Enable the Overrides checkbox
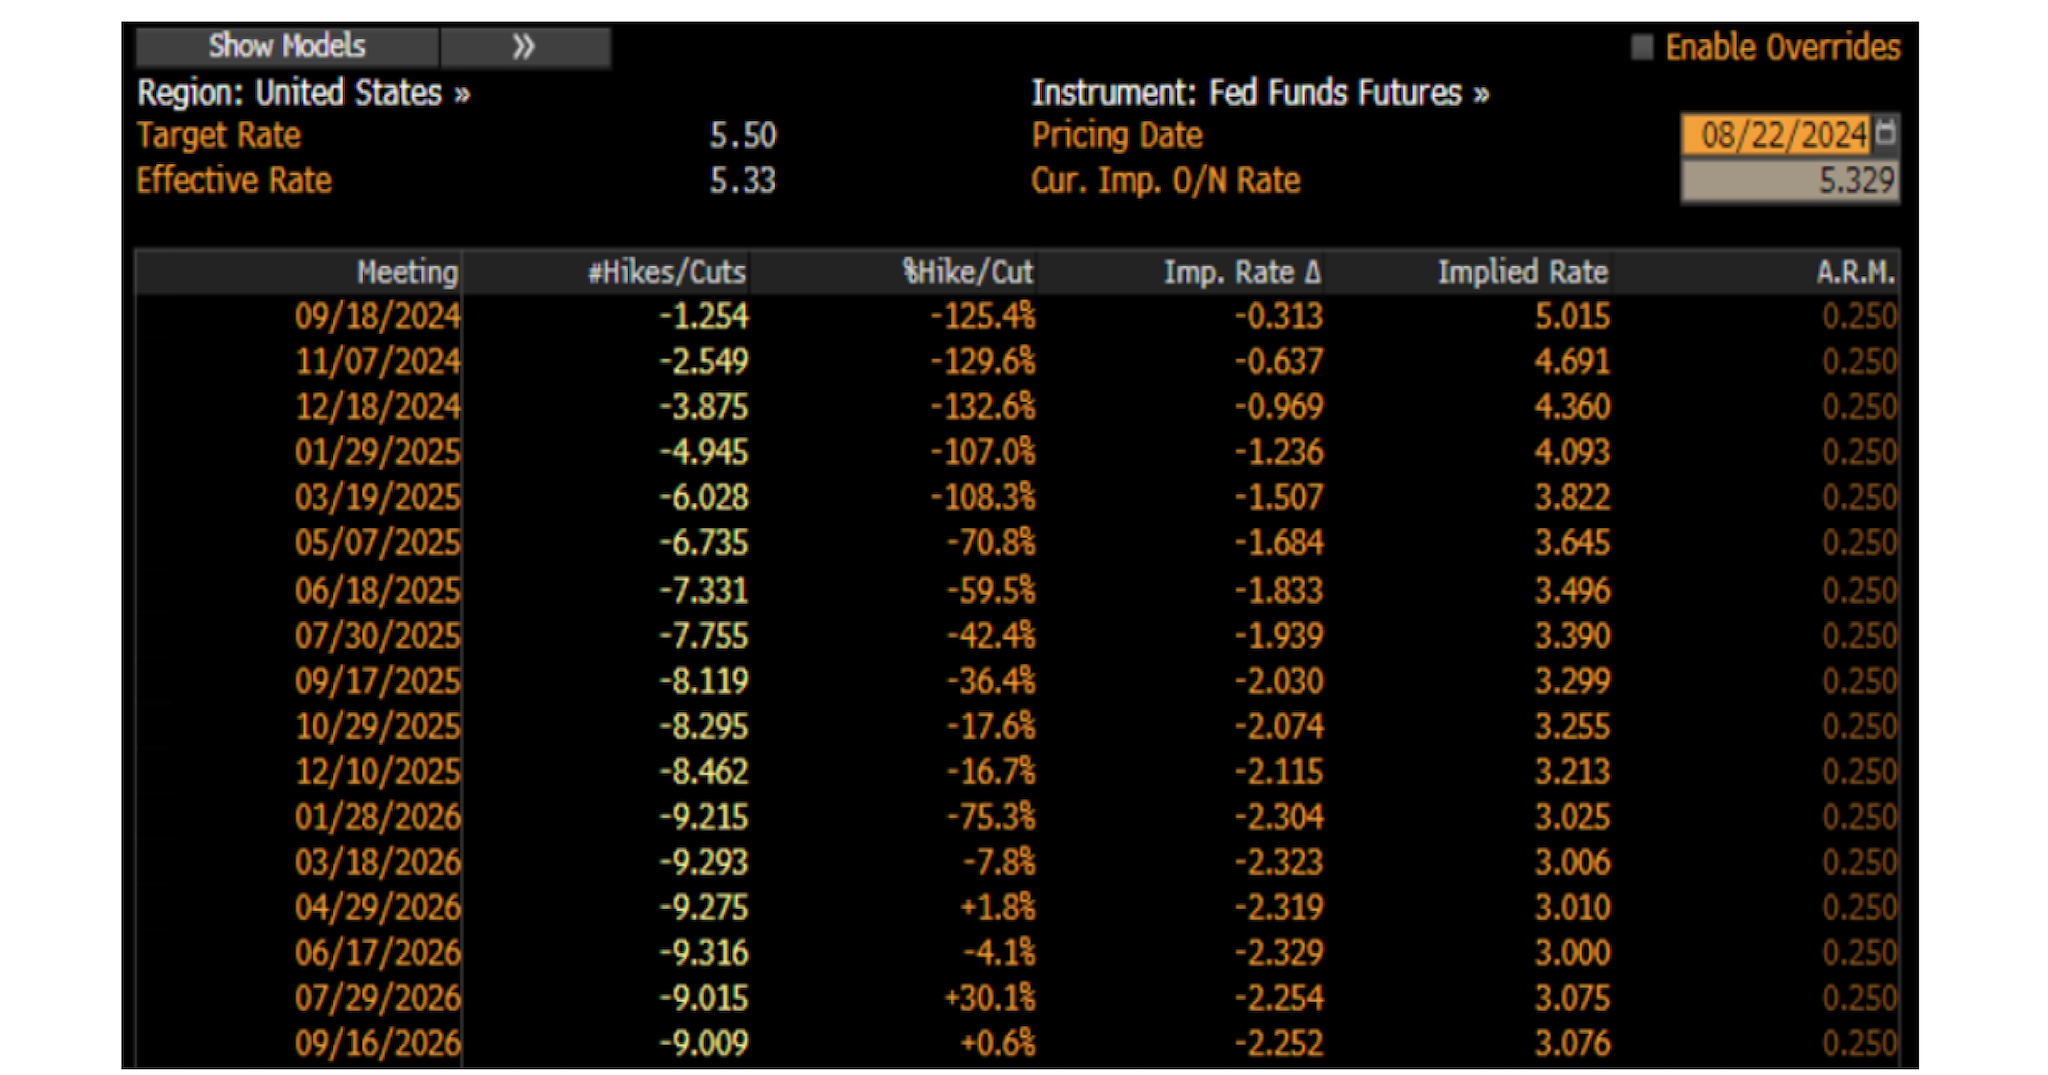The image size is (2048, 1075). (x=1641, y=47)
